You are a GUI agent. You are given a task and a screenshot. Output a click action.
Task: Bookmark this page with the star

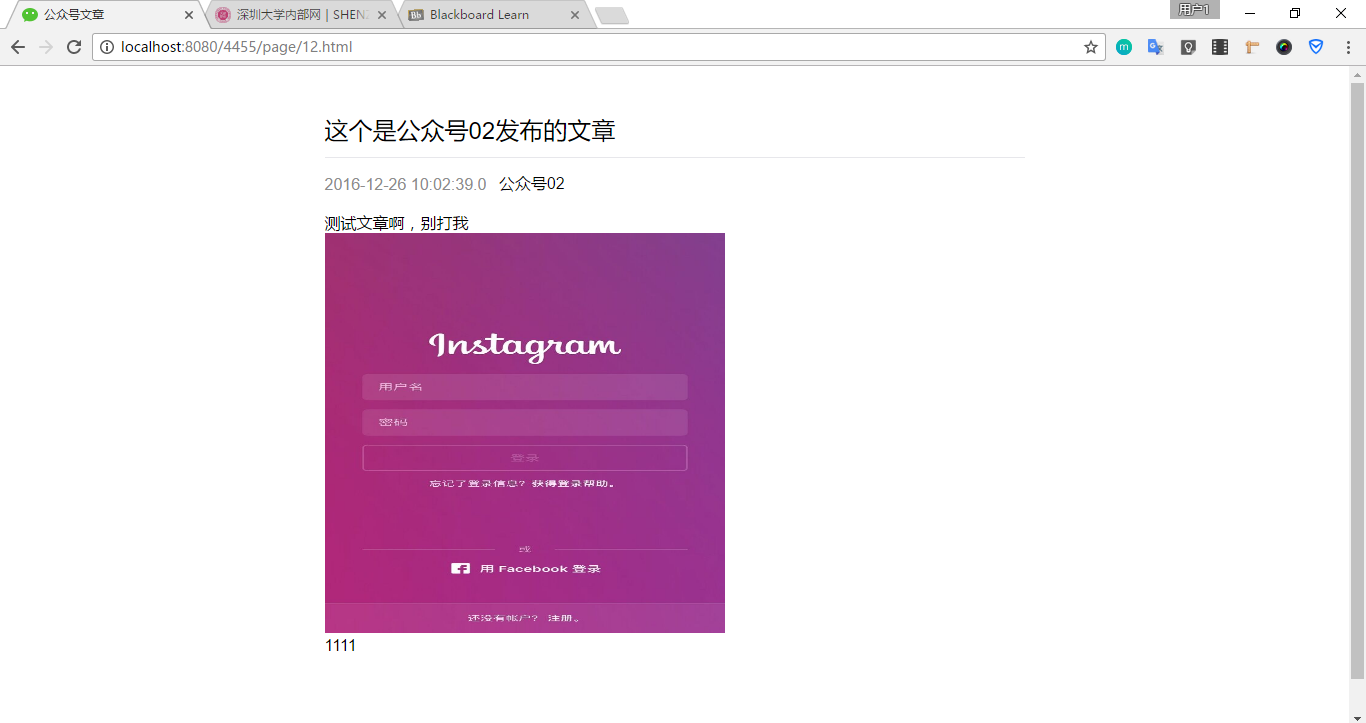point(1091,47)
